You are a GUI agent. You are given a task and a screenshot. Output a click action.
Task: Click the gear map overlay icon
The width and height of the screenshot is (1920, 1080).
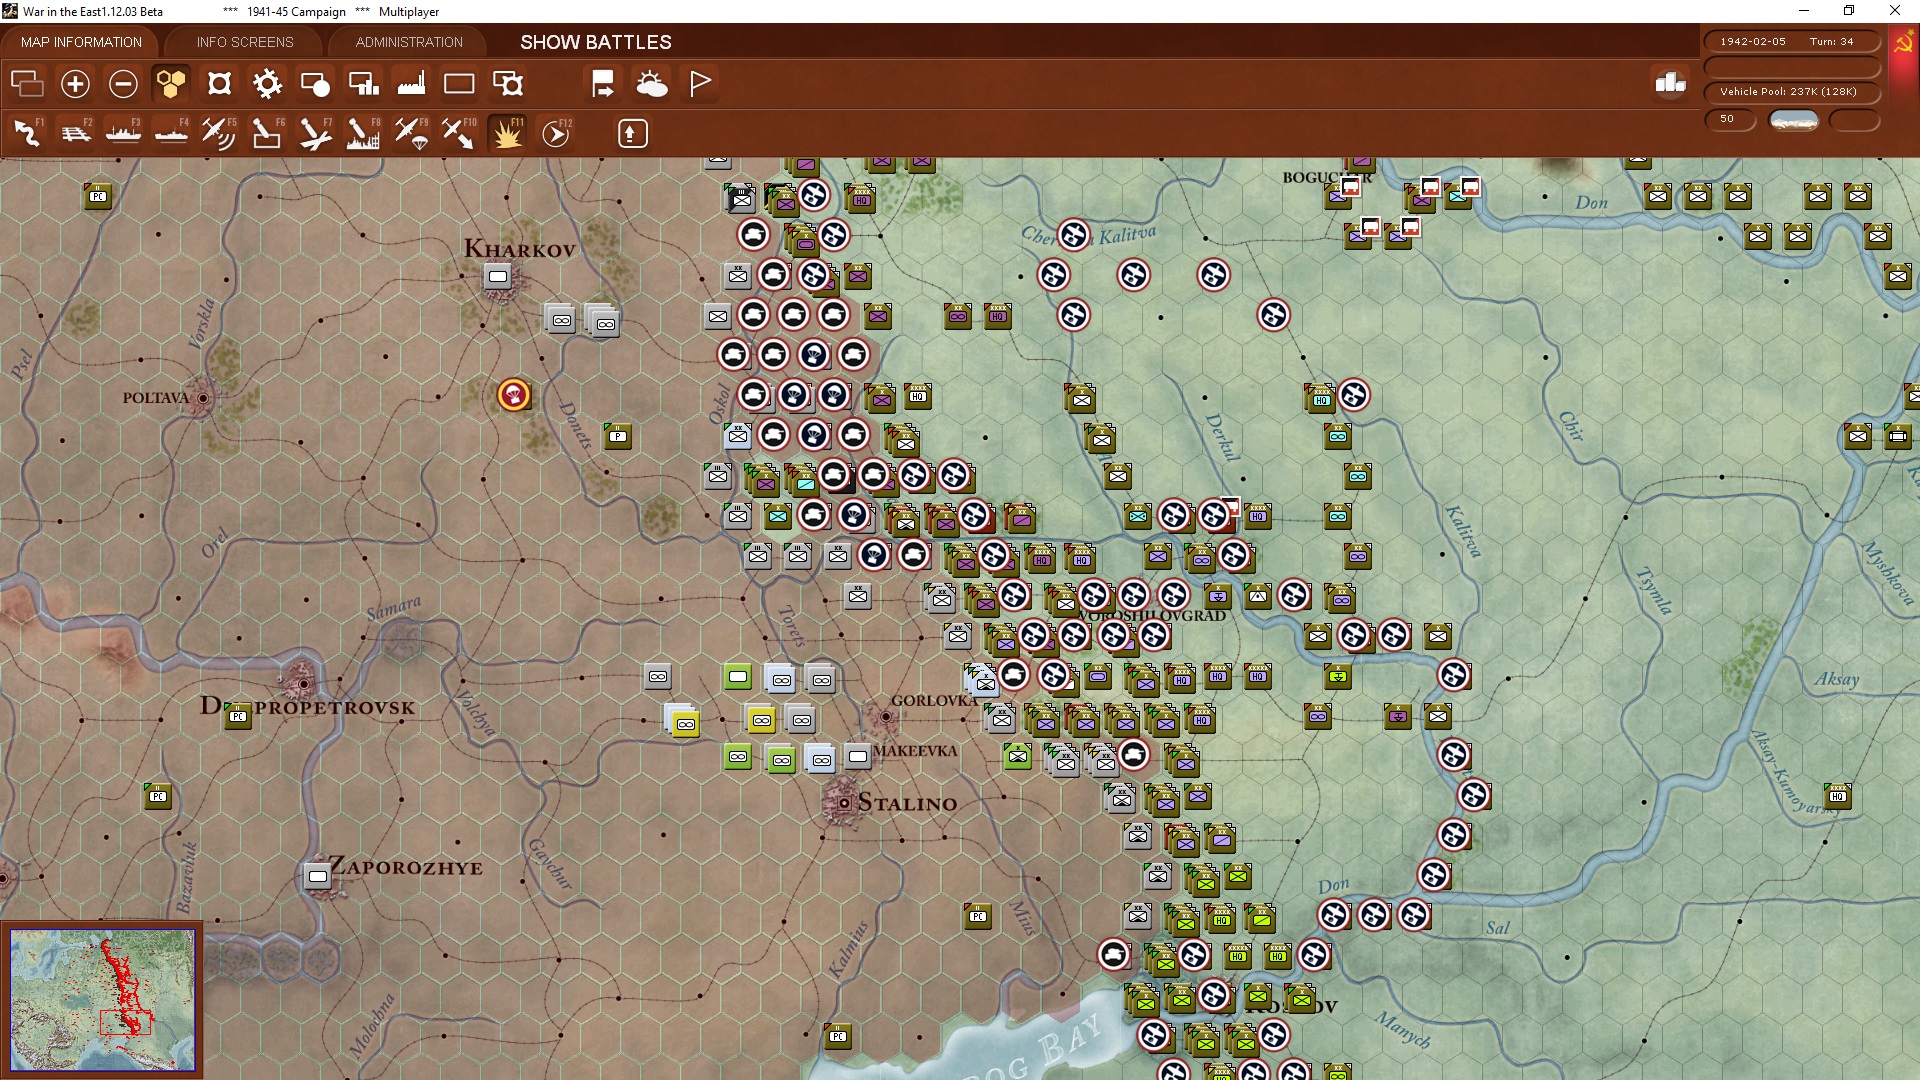[x=267, y=84]
